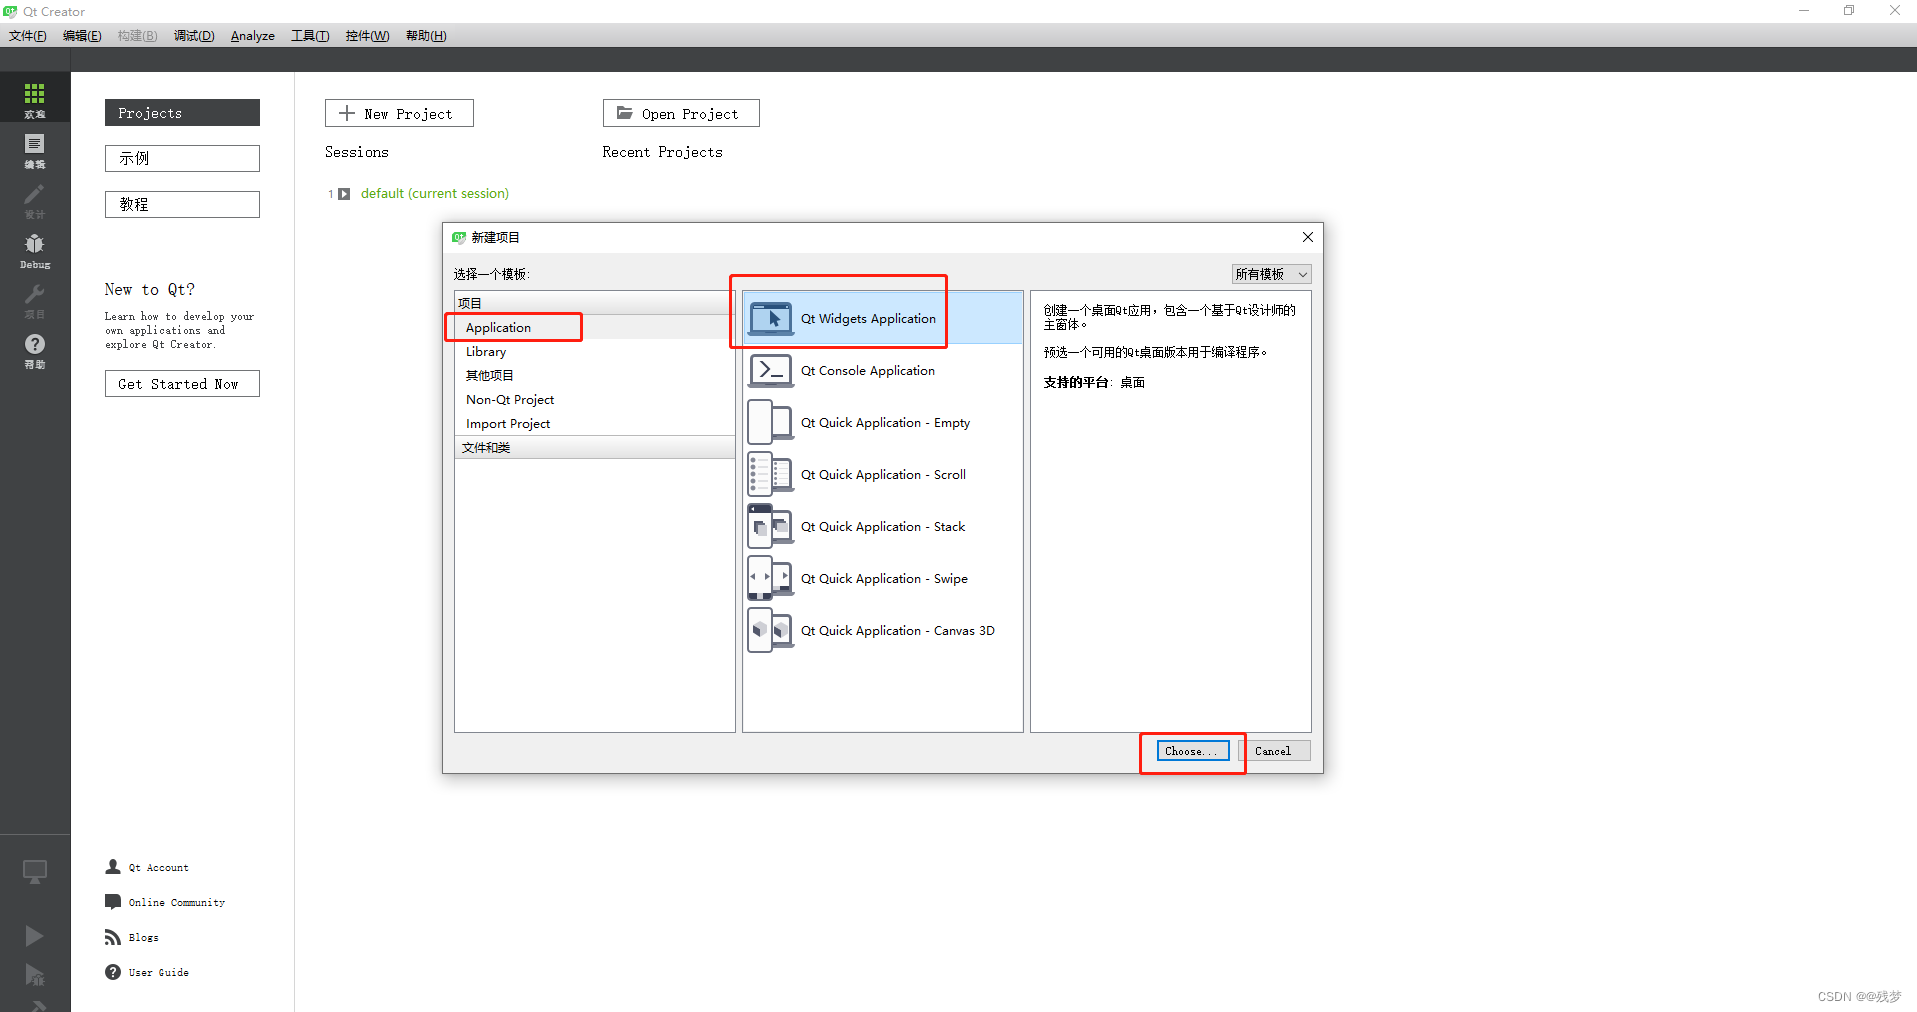Click the 文件和类 section header
Image resolution: width=1917 pixels, height=1012 pixels.
(595, 448)
